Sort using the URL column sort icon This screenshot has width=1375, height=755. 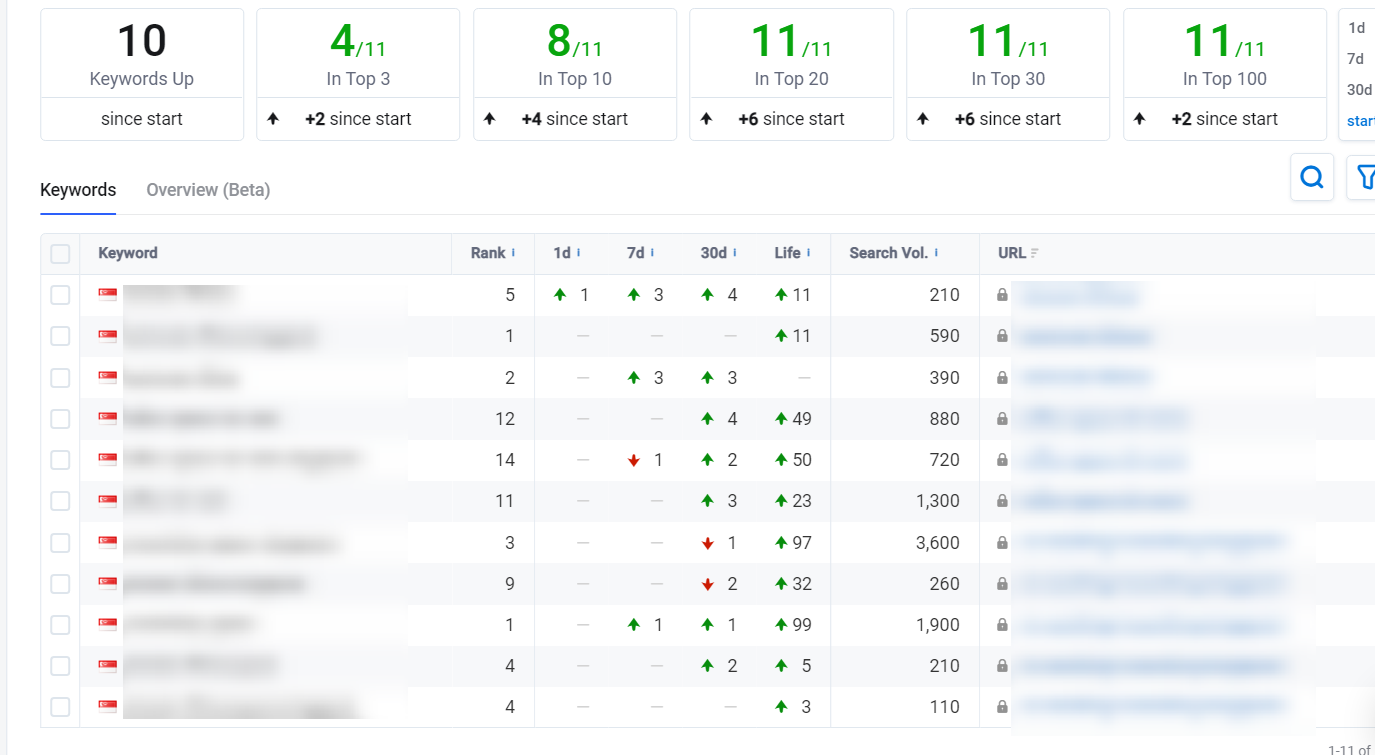pyautogui.click(x=1034, y=254)
